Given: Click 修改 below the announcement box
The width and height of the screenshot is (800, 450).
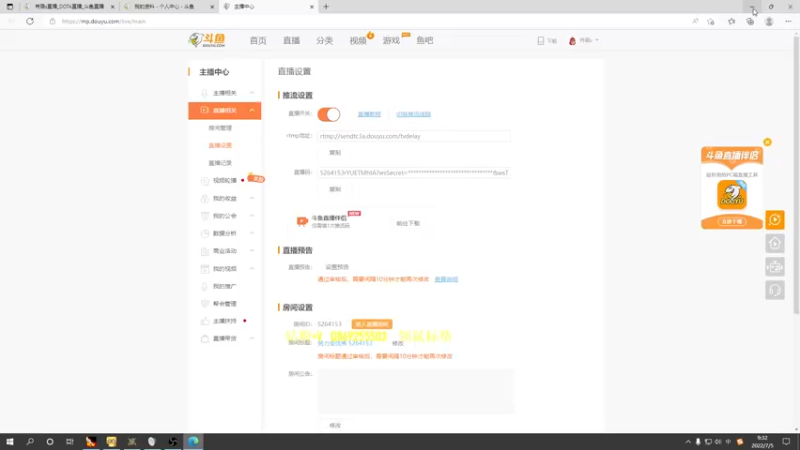Looking at the screenshot, I should point(335,426).
